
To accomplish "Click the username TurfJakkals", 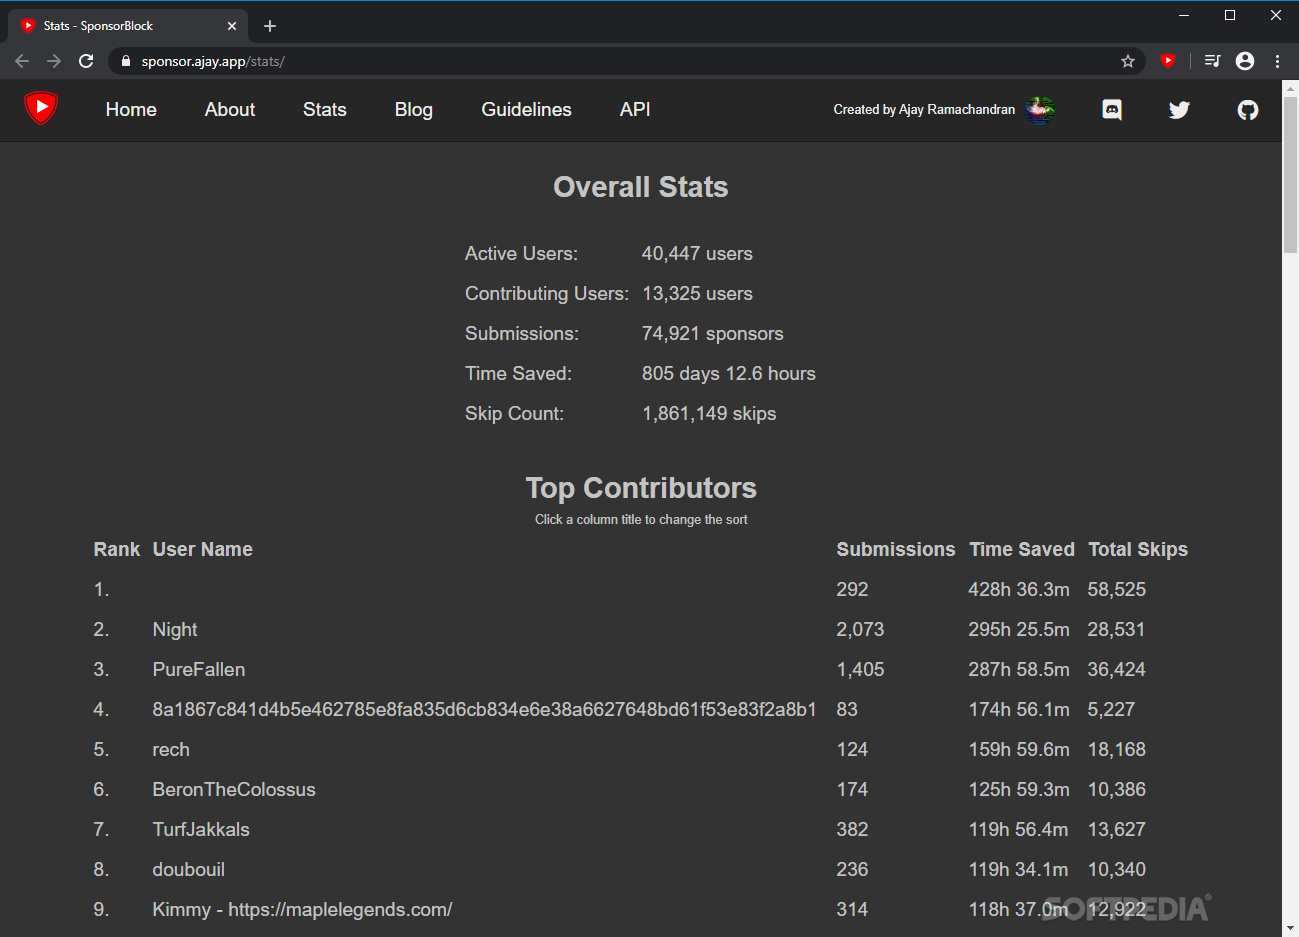I will [201, 830].
